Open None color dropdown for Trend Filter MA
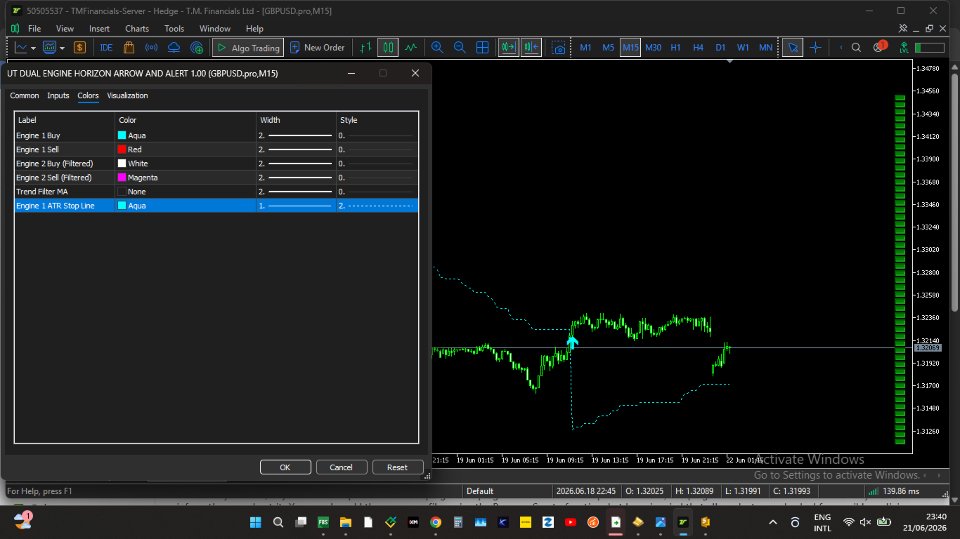Image resolution: width=960 pixels, height=539 pixels. tap(185, 192)
